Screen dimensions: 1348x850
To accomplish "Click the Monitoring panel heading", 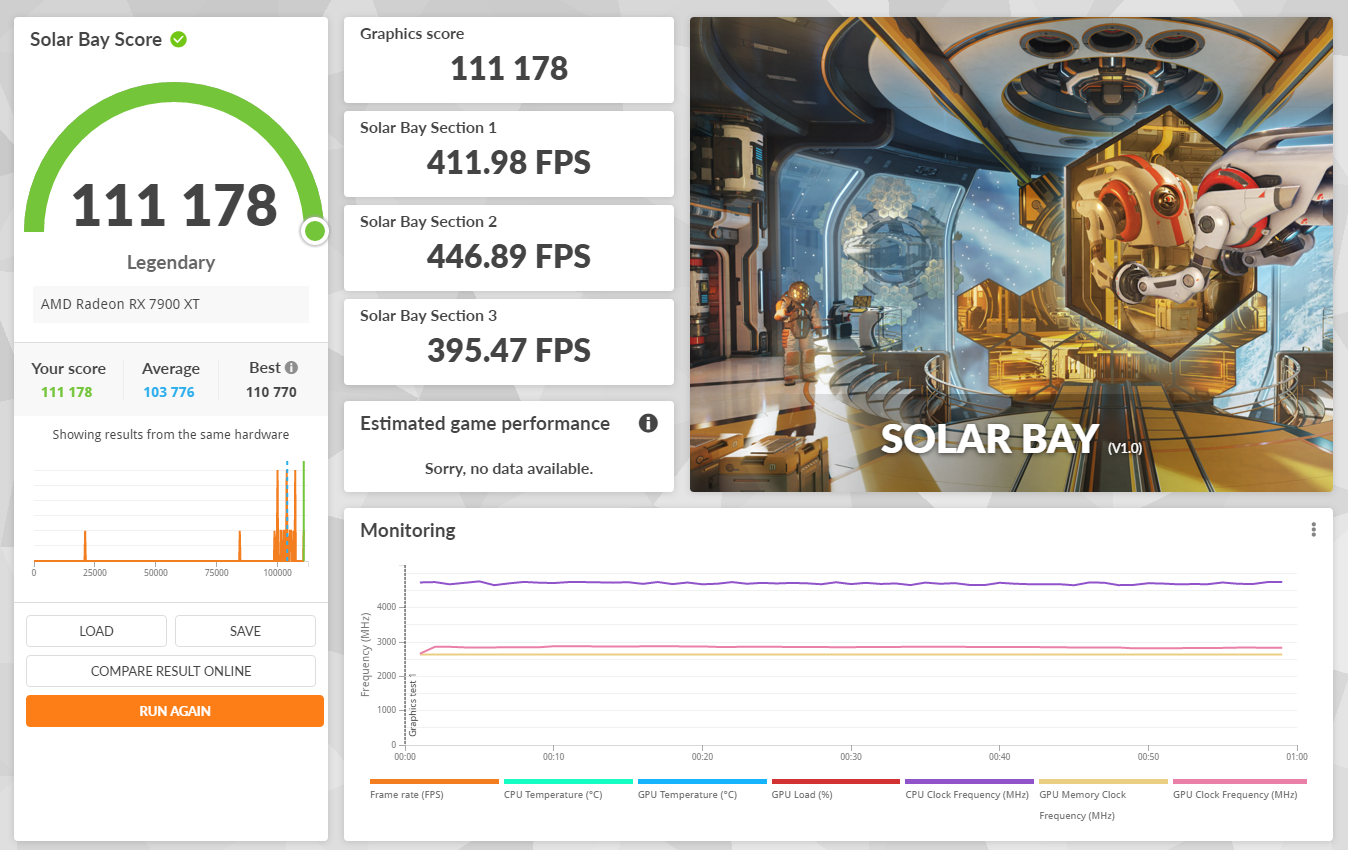I will (408, 530).
